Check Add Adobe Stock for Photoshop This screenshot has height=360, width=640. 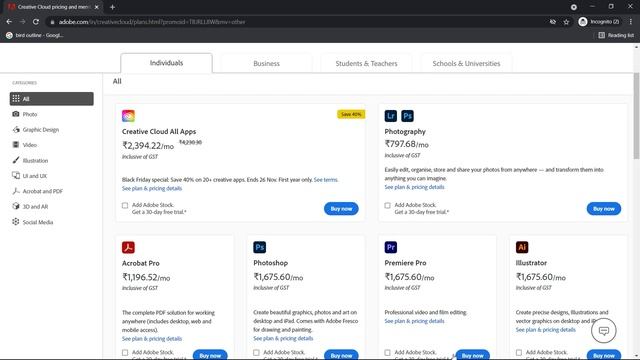256,353
